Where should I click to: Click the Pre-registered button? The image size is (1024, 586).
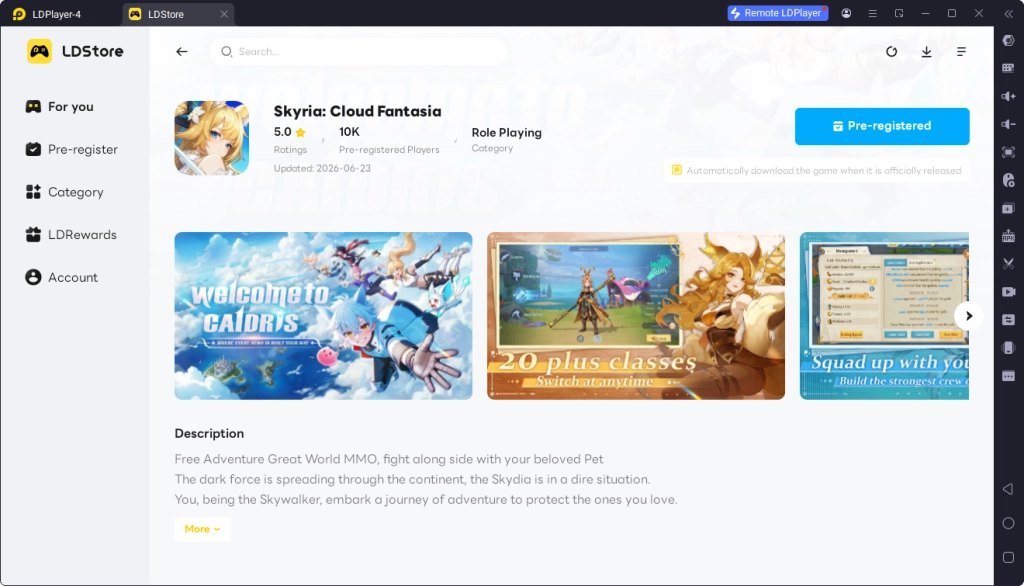(x=882, y=126)
